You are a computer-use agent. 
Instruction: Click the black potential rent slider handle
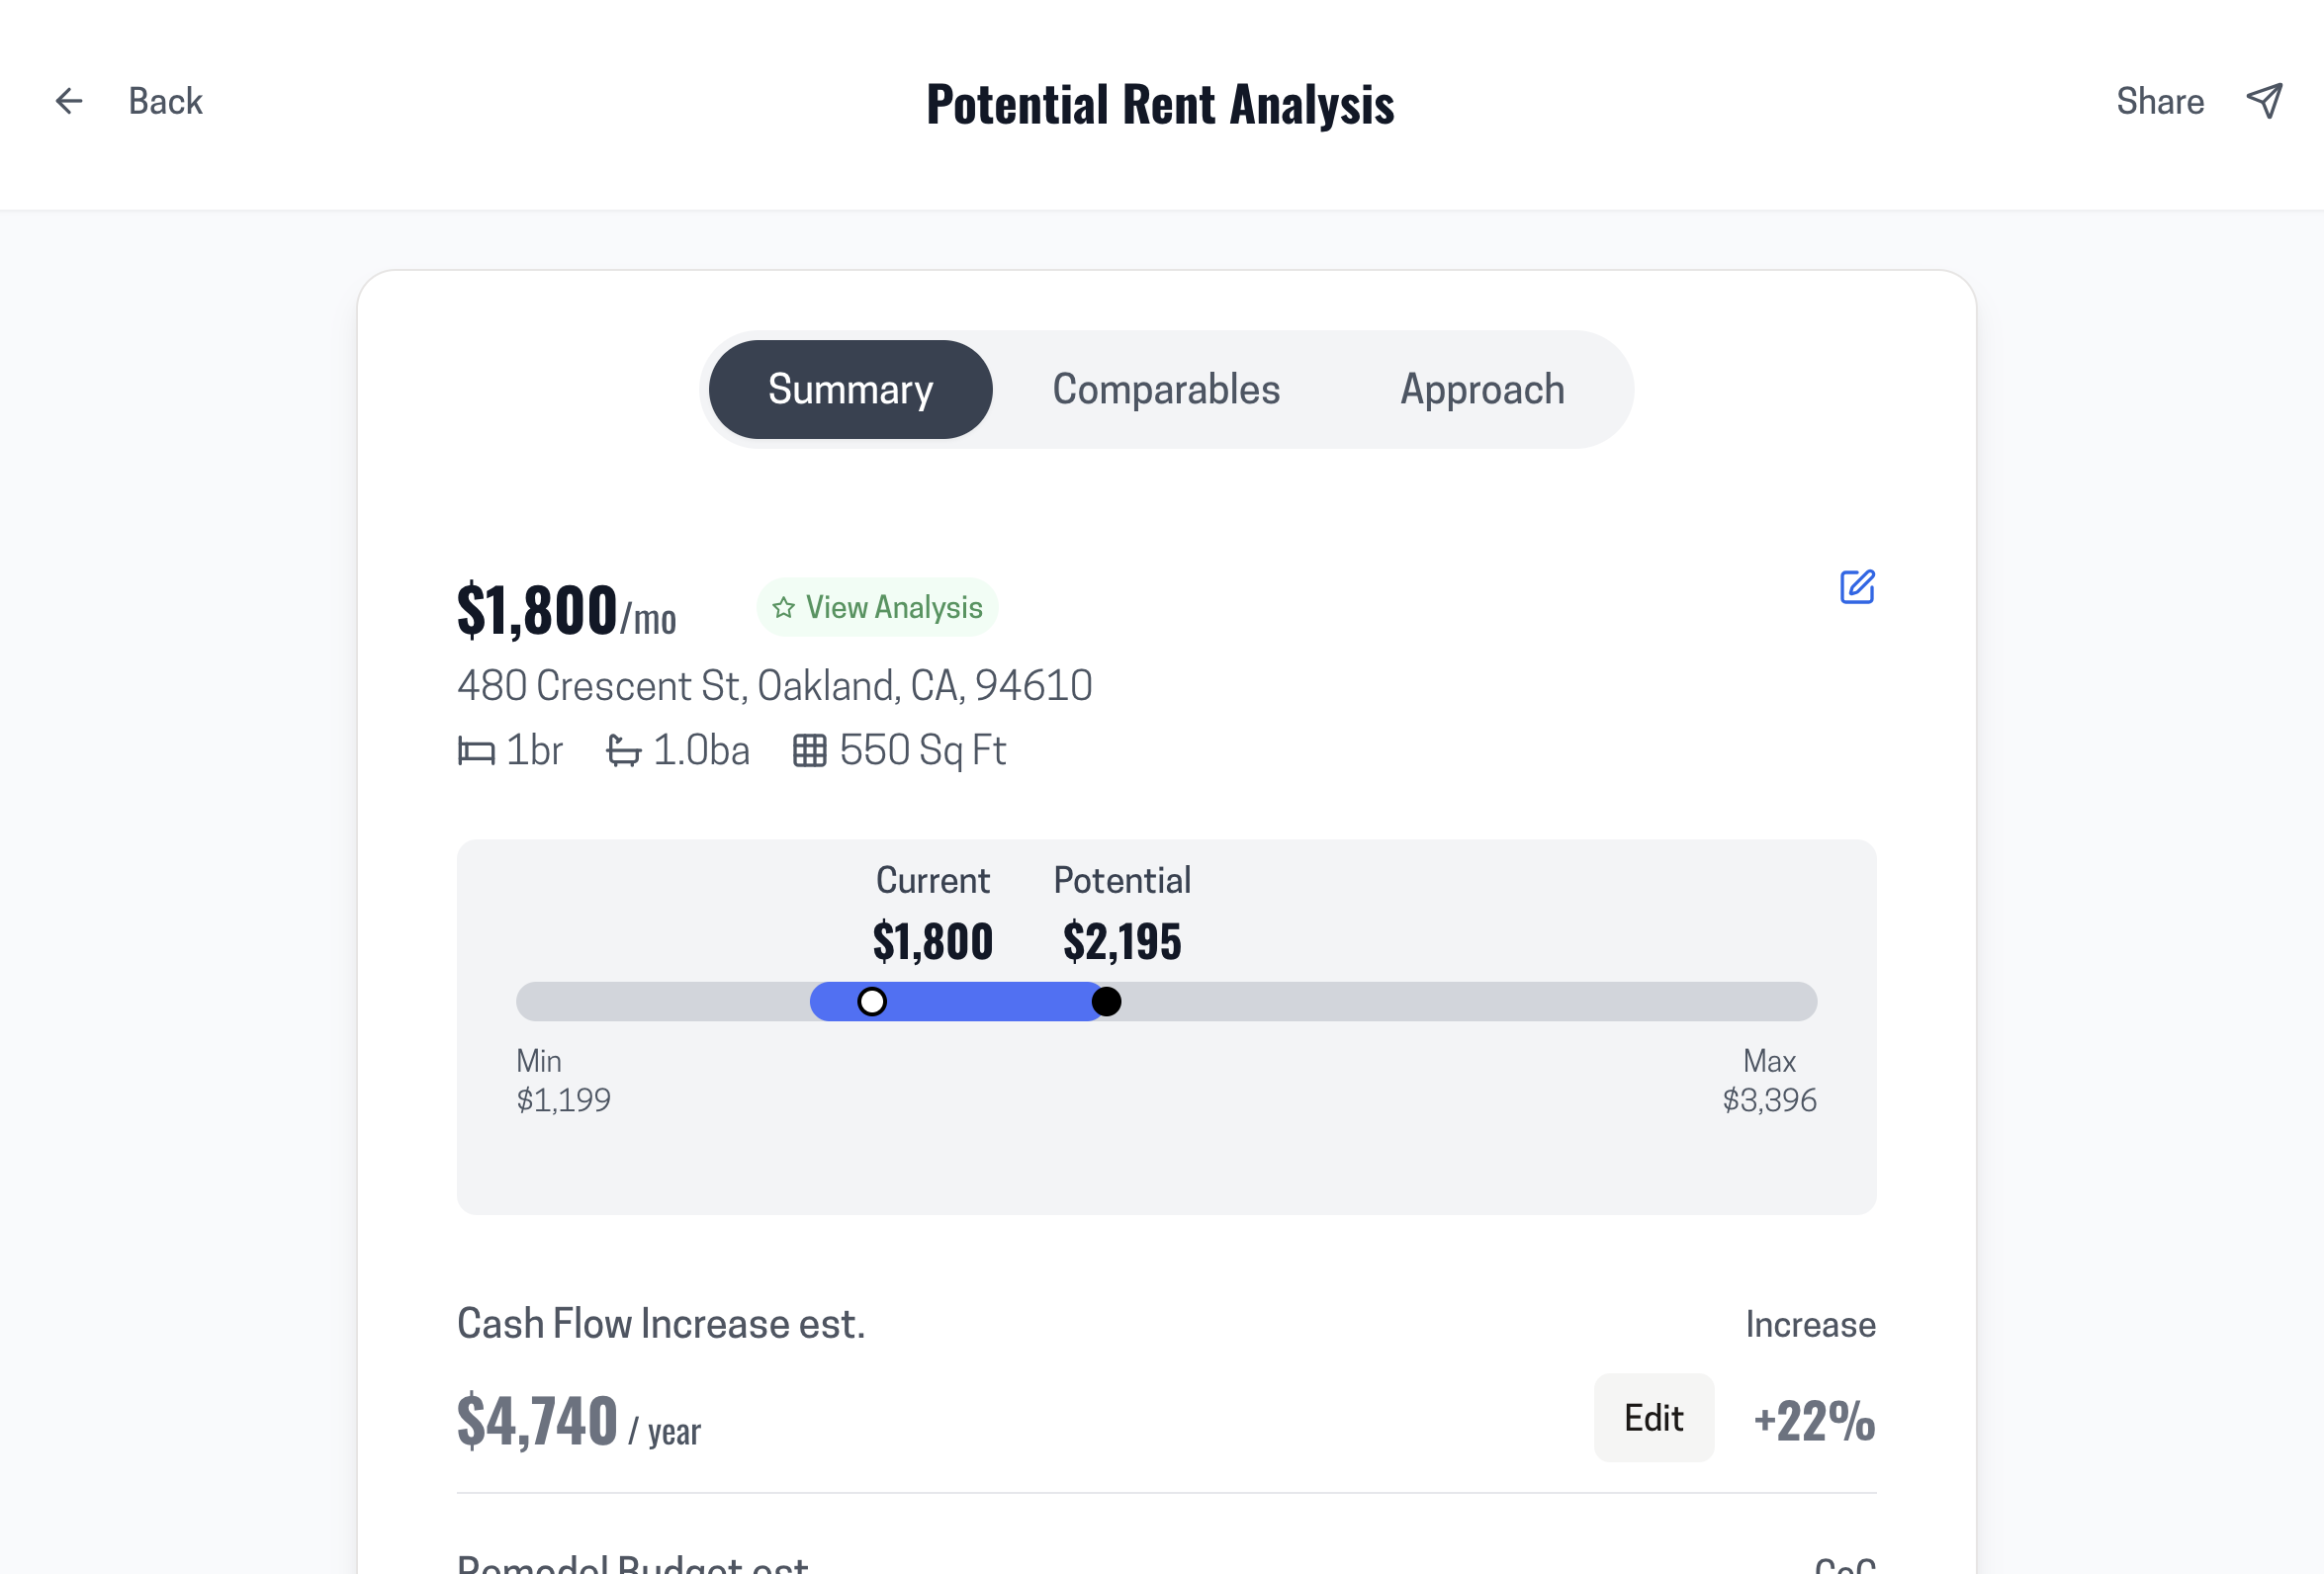[x=1106, y=1002]
